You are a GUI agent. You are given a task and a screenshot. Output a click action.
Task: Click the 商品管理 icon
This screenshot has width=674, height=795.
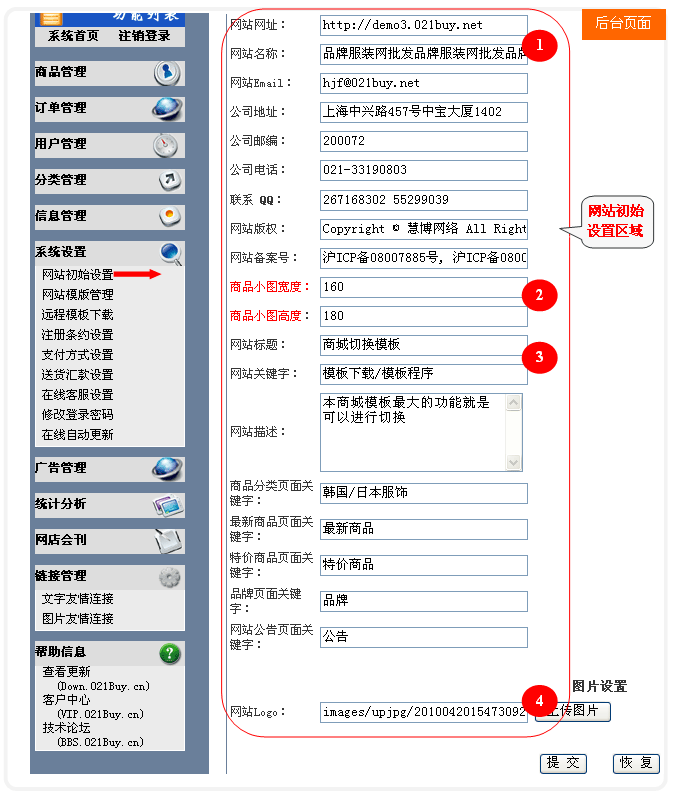tap(167, 73)
